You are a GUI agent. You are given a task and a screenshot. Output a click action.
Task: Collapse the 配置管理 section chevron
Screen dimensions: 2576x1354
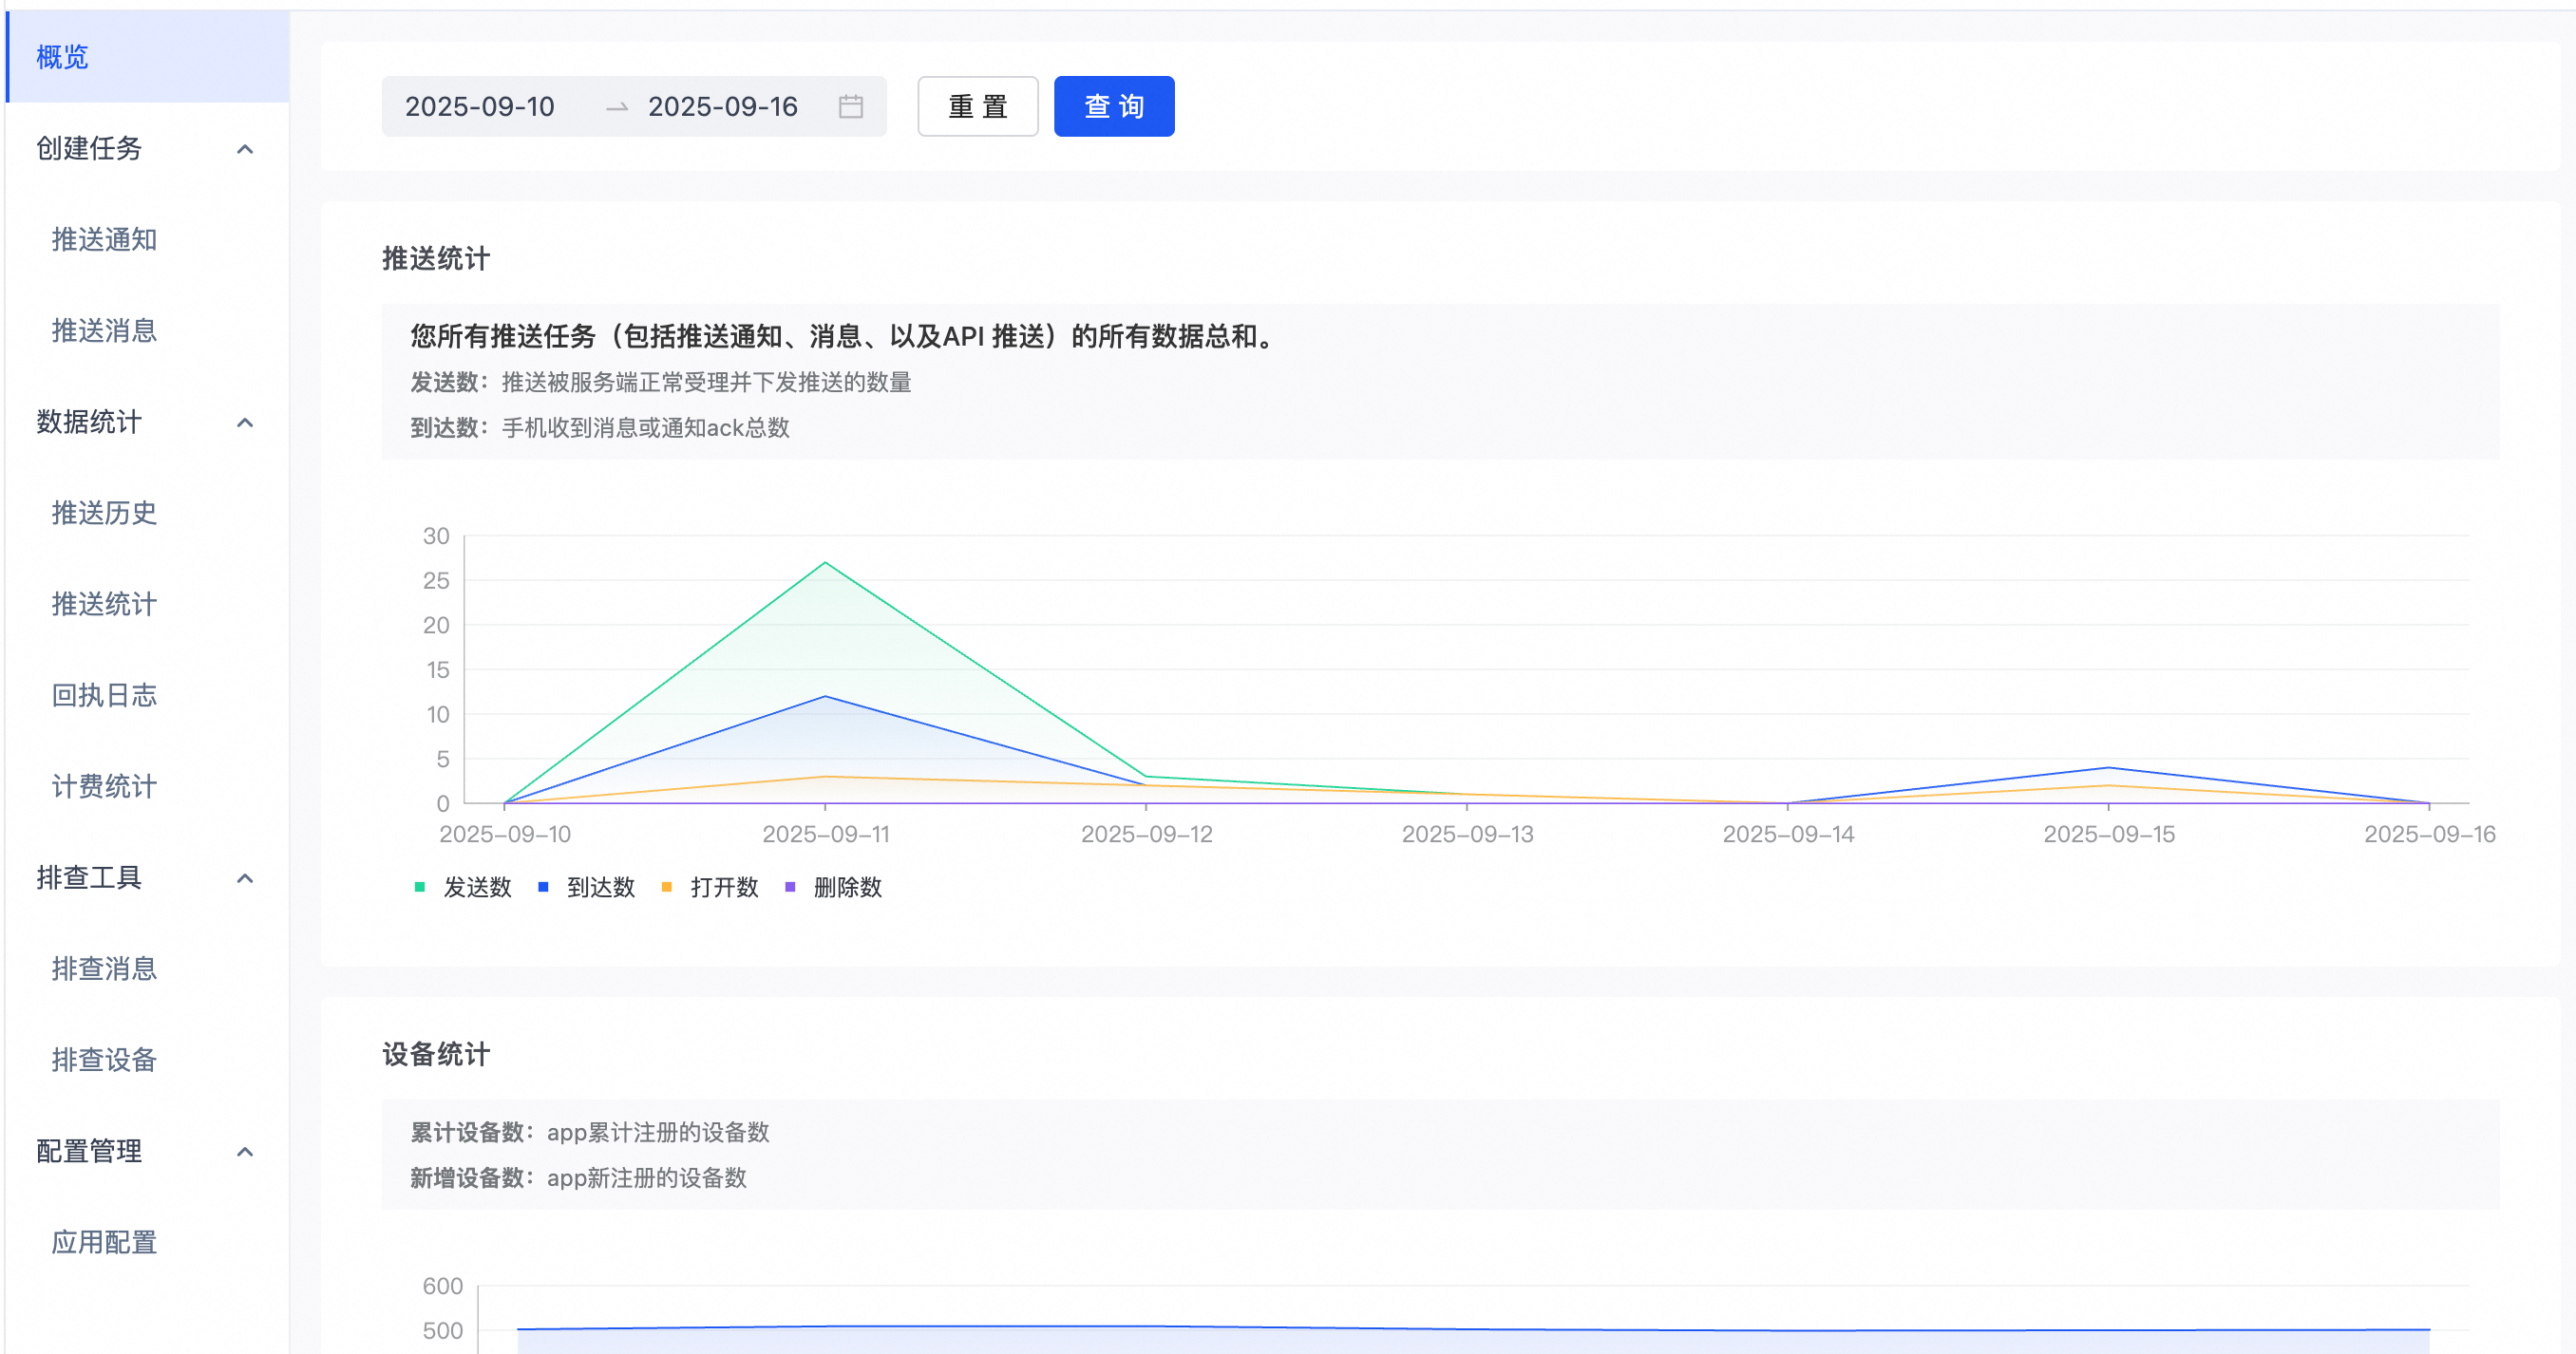245,1151
